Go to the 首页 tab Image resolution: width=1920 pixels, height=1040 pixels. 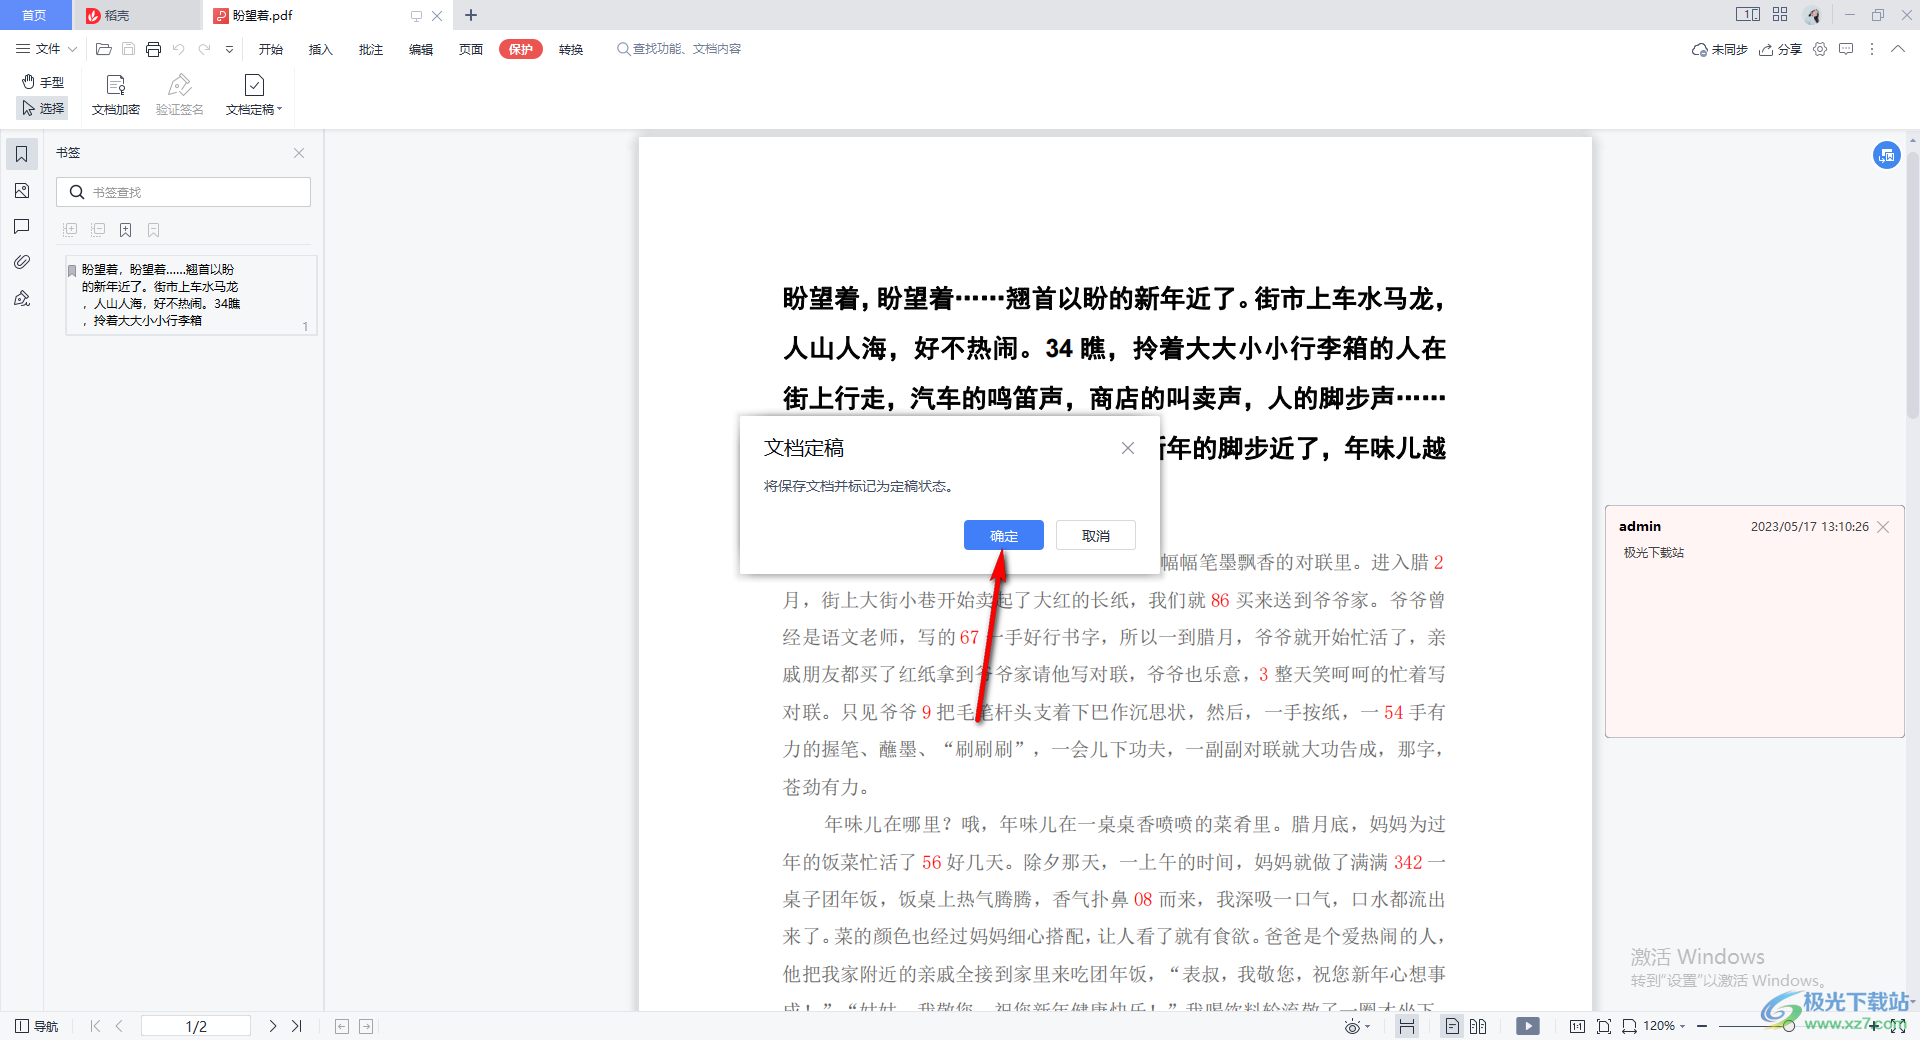35,15
